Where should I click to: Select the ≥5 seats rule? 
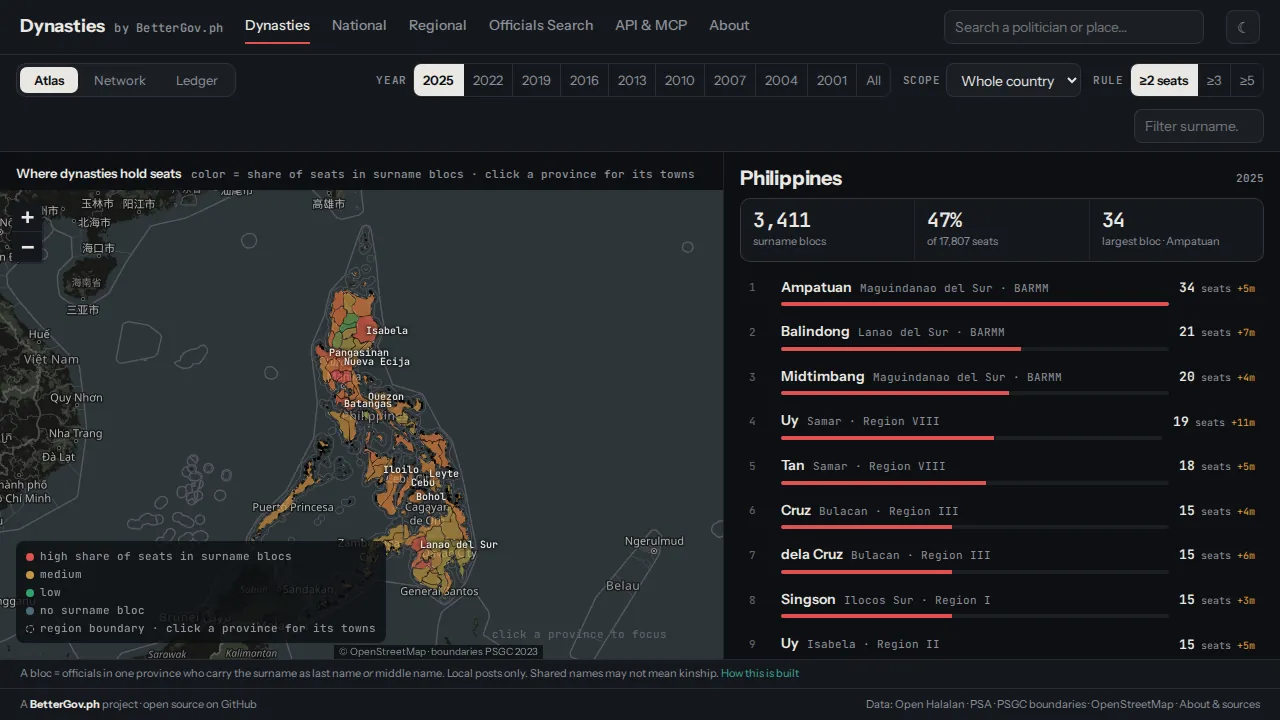[1247, 80]
